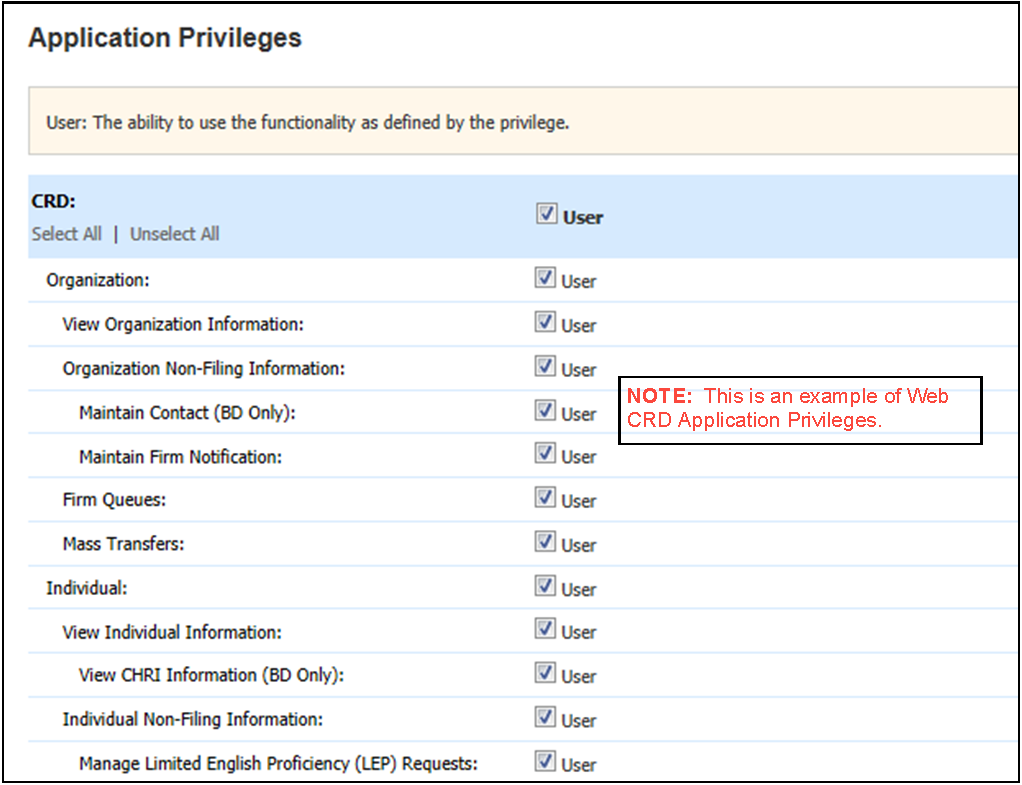
Task: Toggle Organization Non-Filing Information User checkbox
Action: click(545, 367)
